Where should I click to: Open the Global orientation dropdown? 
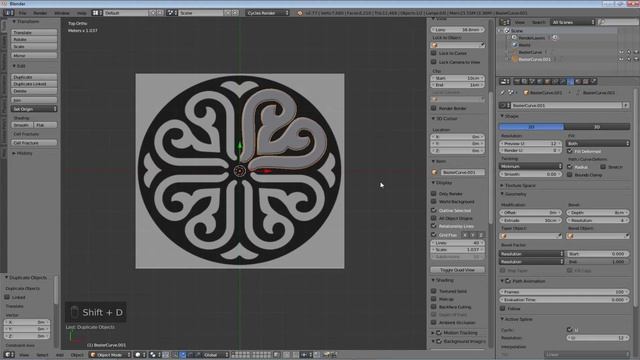[216, 355]
